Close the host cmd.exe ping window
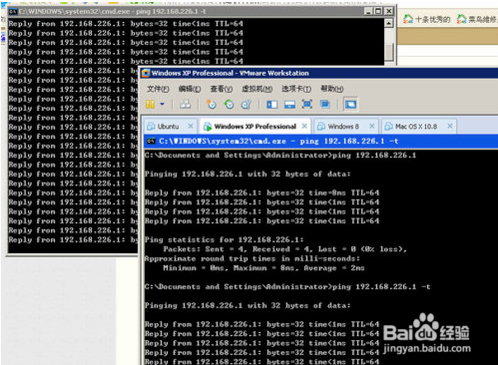498x365 pixels. coord(389,11)
